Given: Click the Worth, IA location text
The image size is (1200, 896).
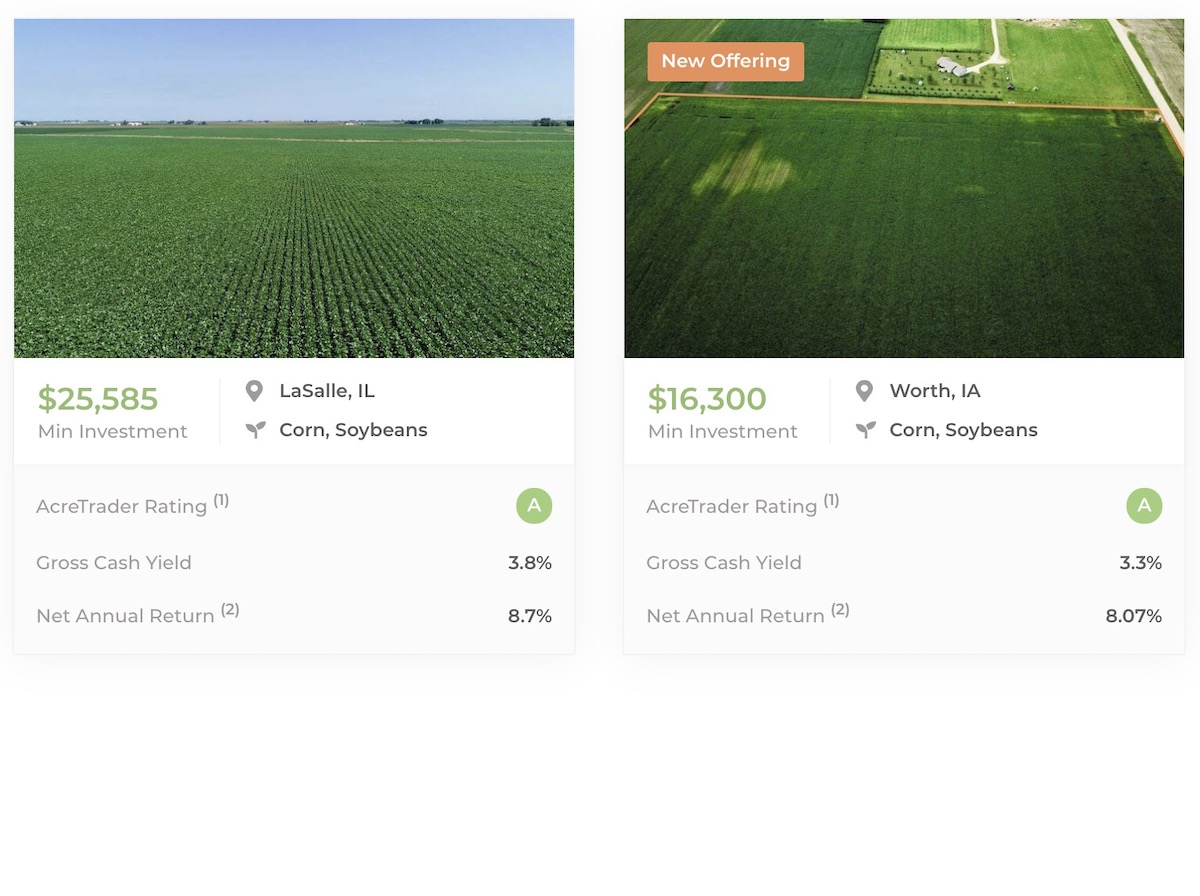Looking at the screenshot, I should click(x=934, y=390).
